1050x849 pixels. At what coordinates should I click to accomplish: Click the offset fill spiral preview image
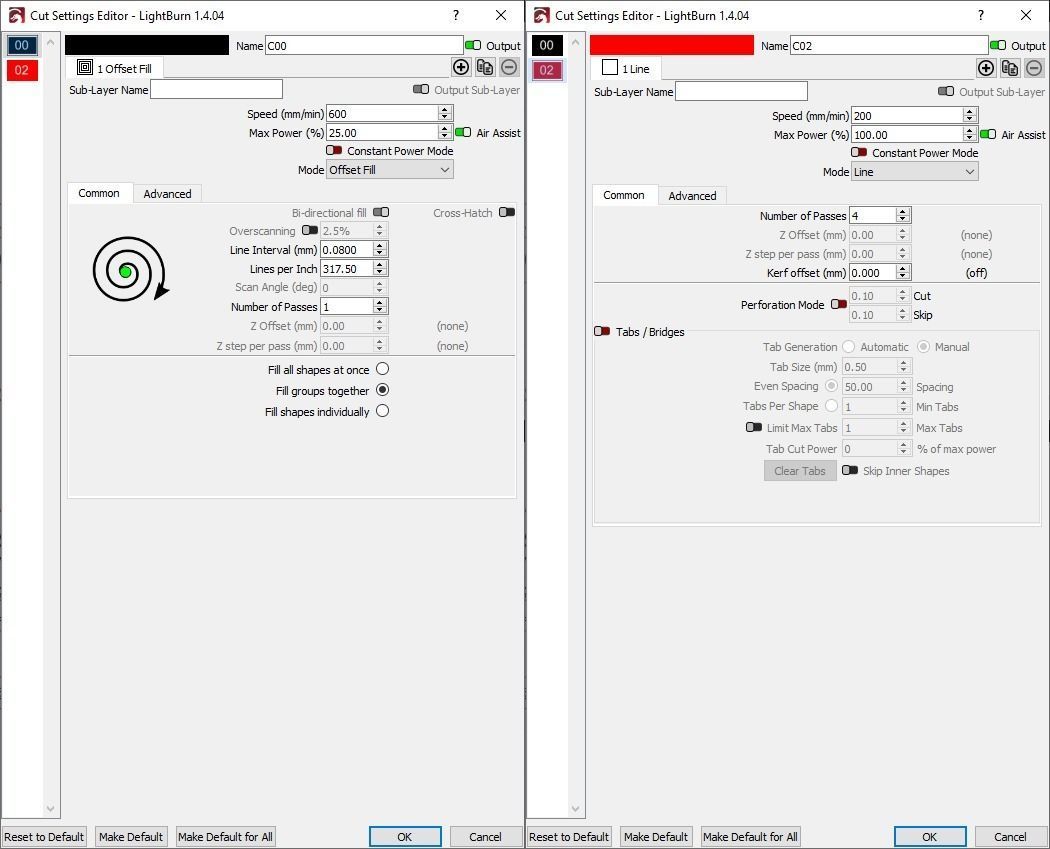[x=131, y=268]
